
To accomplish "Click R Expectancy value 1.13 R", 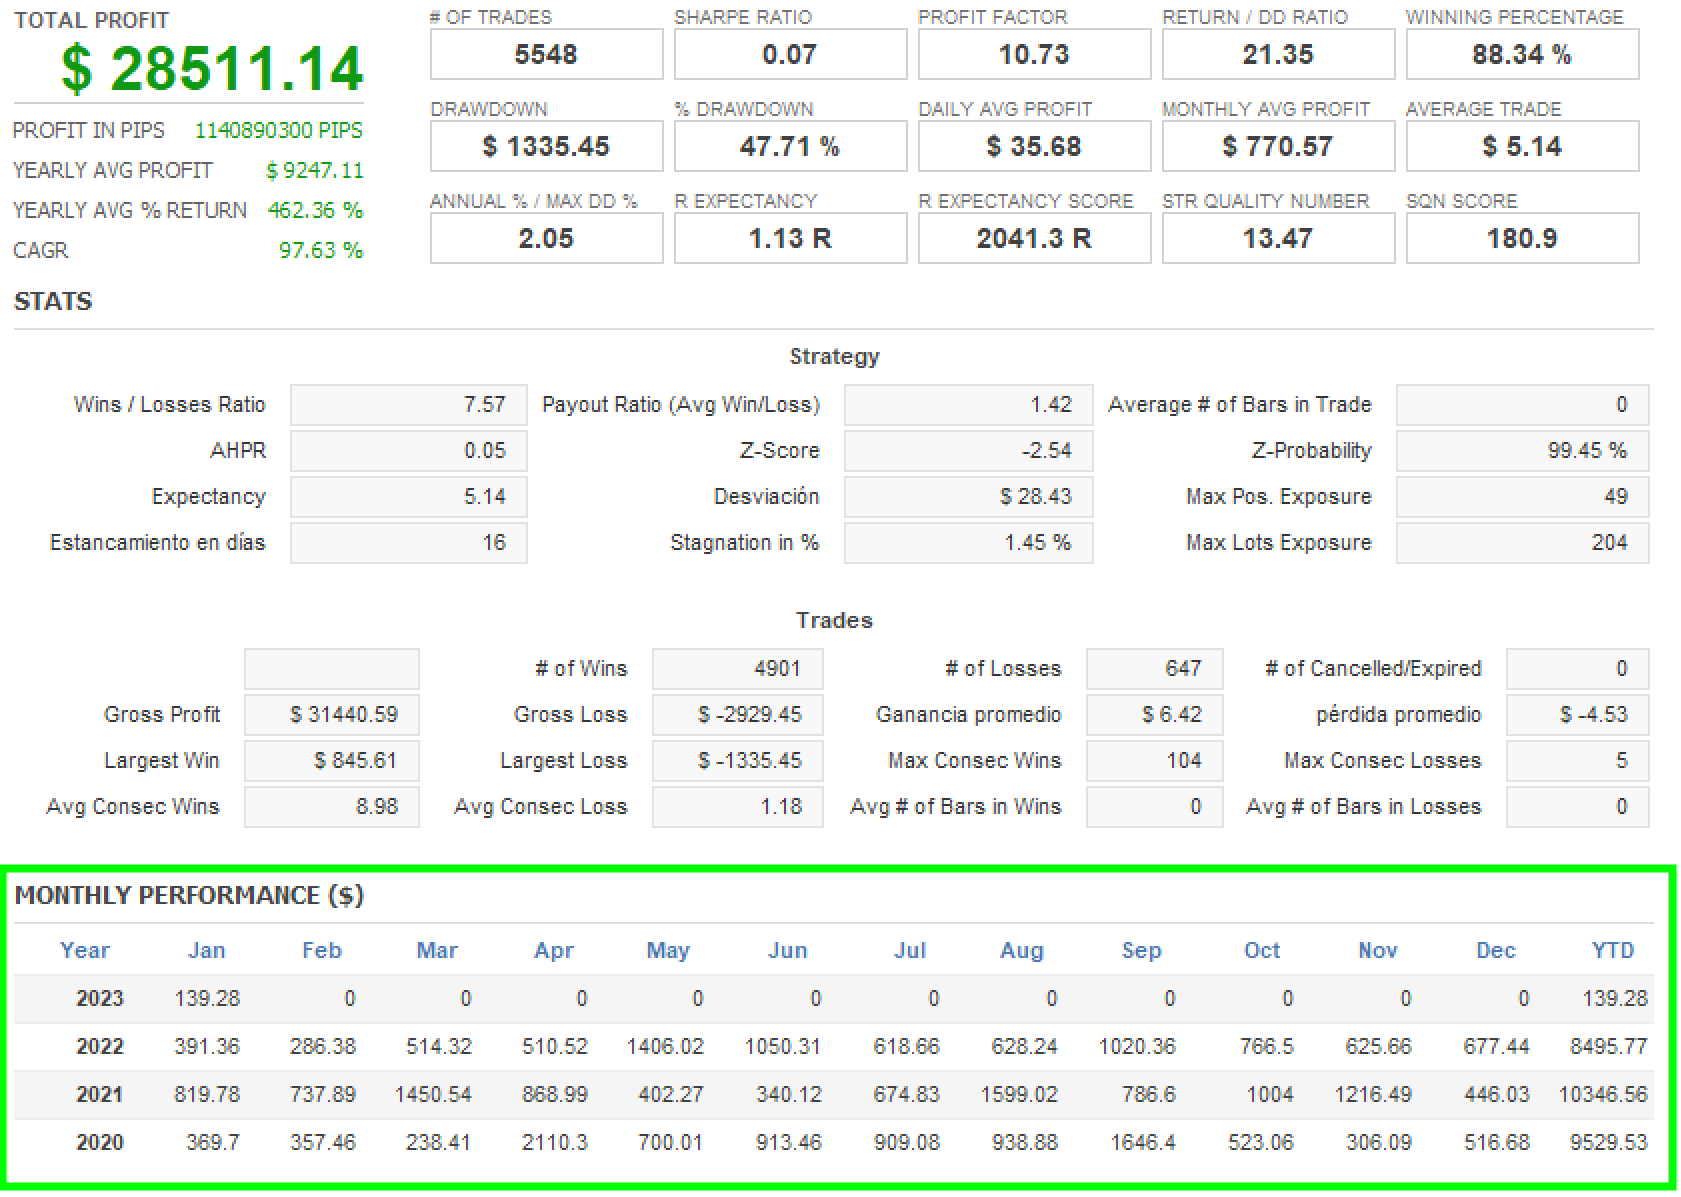I will [x=790, y=238].
